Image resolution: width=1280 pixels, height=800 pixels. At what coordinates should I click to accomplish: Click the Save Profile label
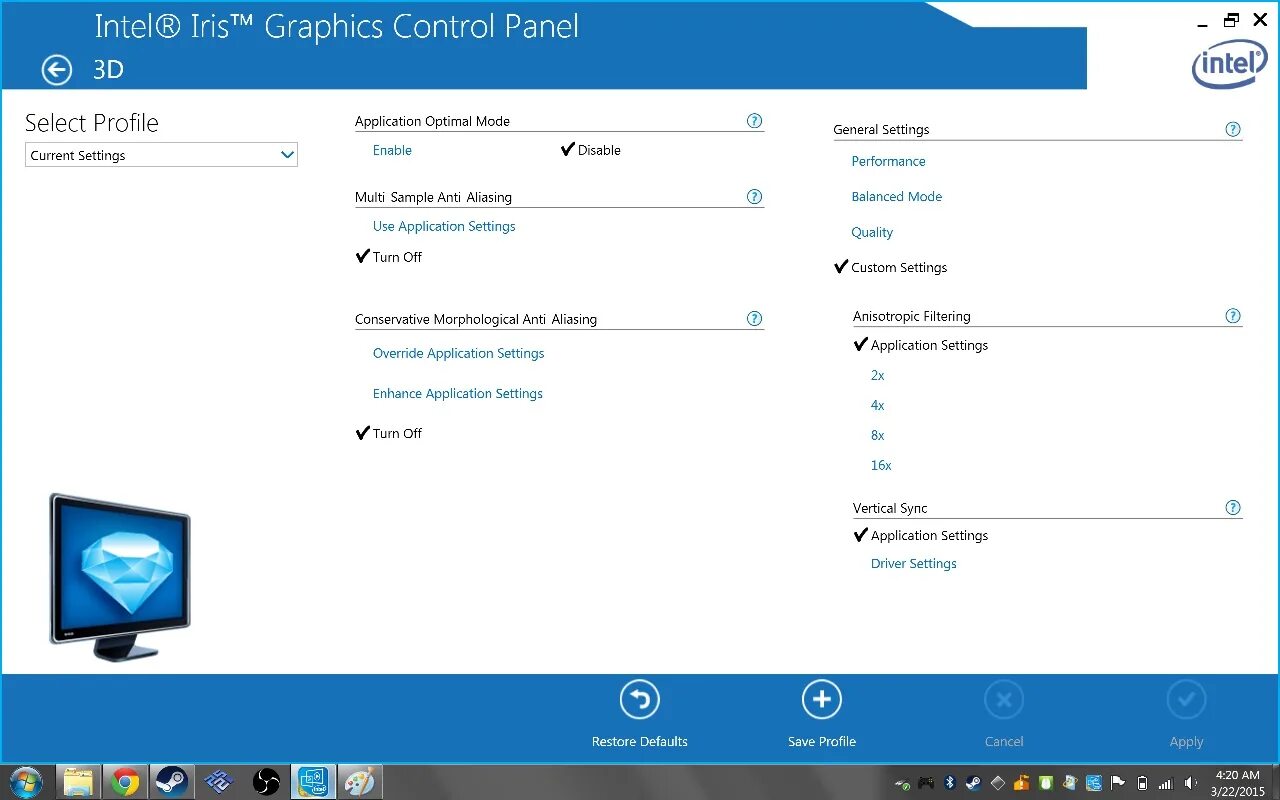coord(822,742)
